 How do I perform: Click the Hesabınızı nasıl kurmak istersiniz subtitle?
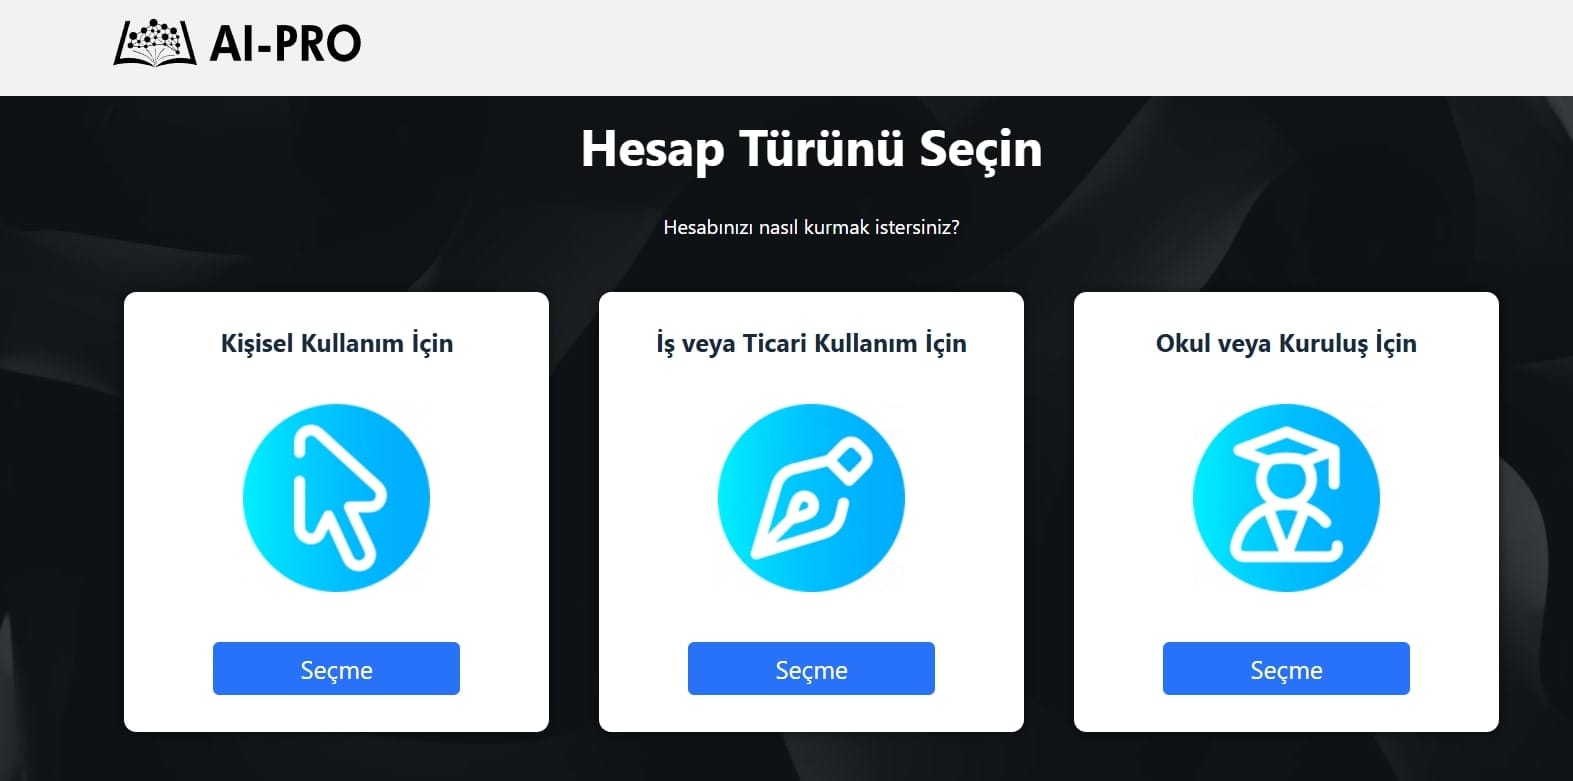coord(811,227)
